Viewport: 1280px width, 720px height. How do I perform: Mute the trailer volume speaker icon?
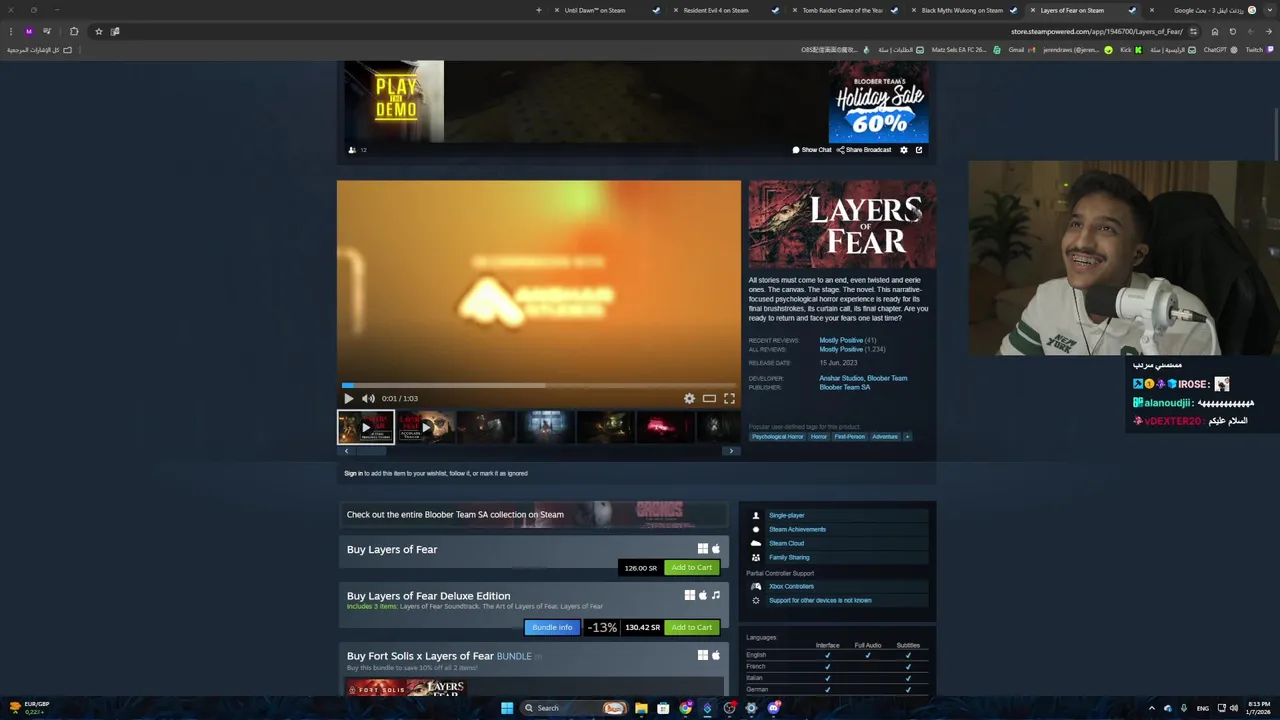[x=368, y=398]
